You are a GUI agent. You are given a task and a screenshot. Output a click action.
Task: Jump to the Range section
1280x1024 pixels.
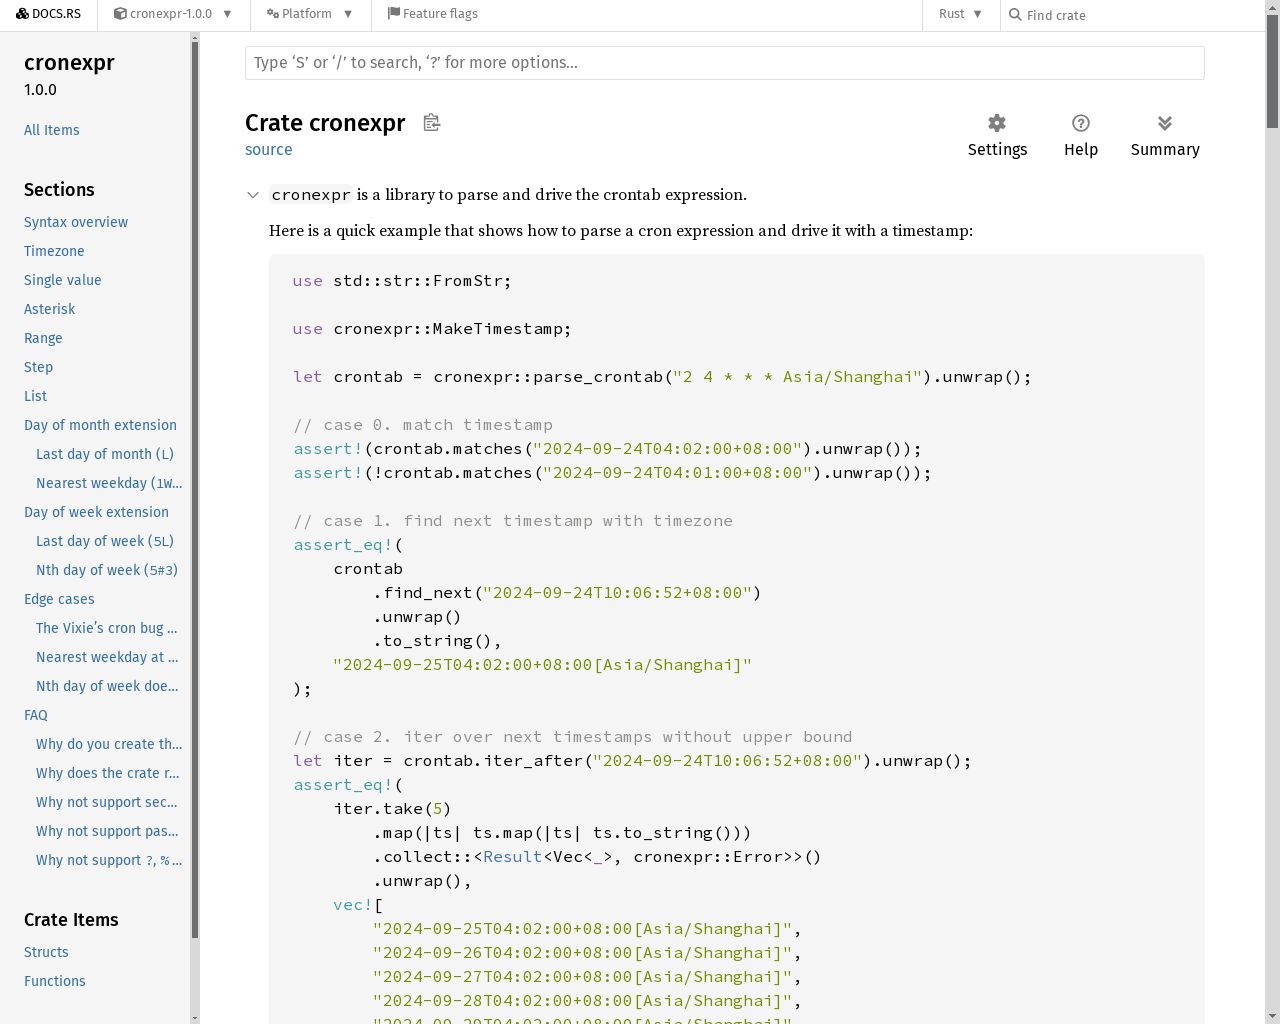pyautogui.click(x=43, y=338)
